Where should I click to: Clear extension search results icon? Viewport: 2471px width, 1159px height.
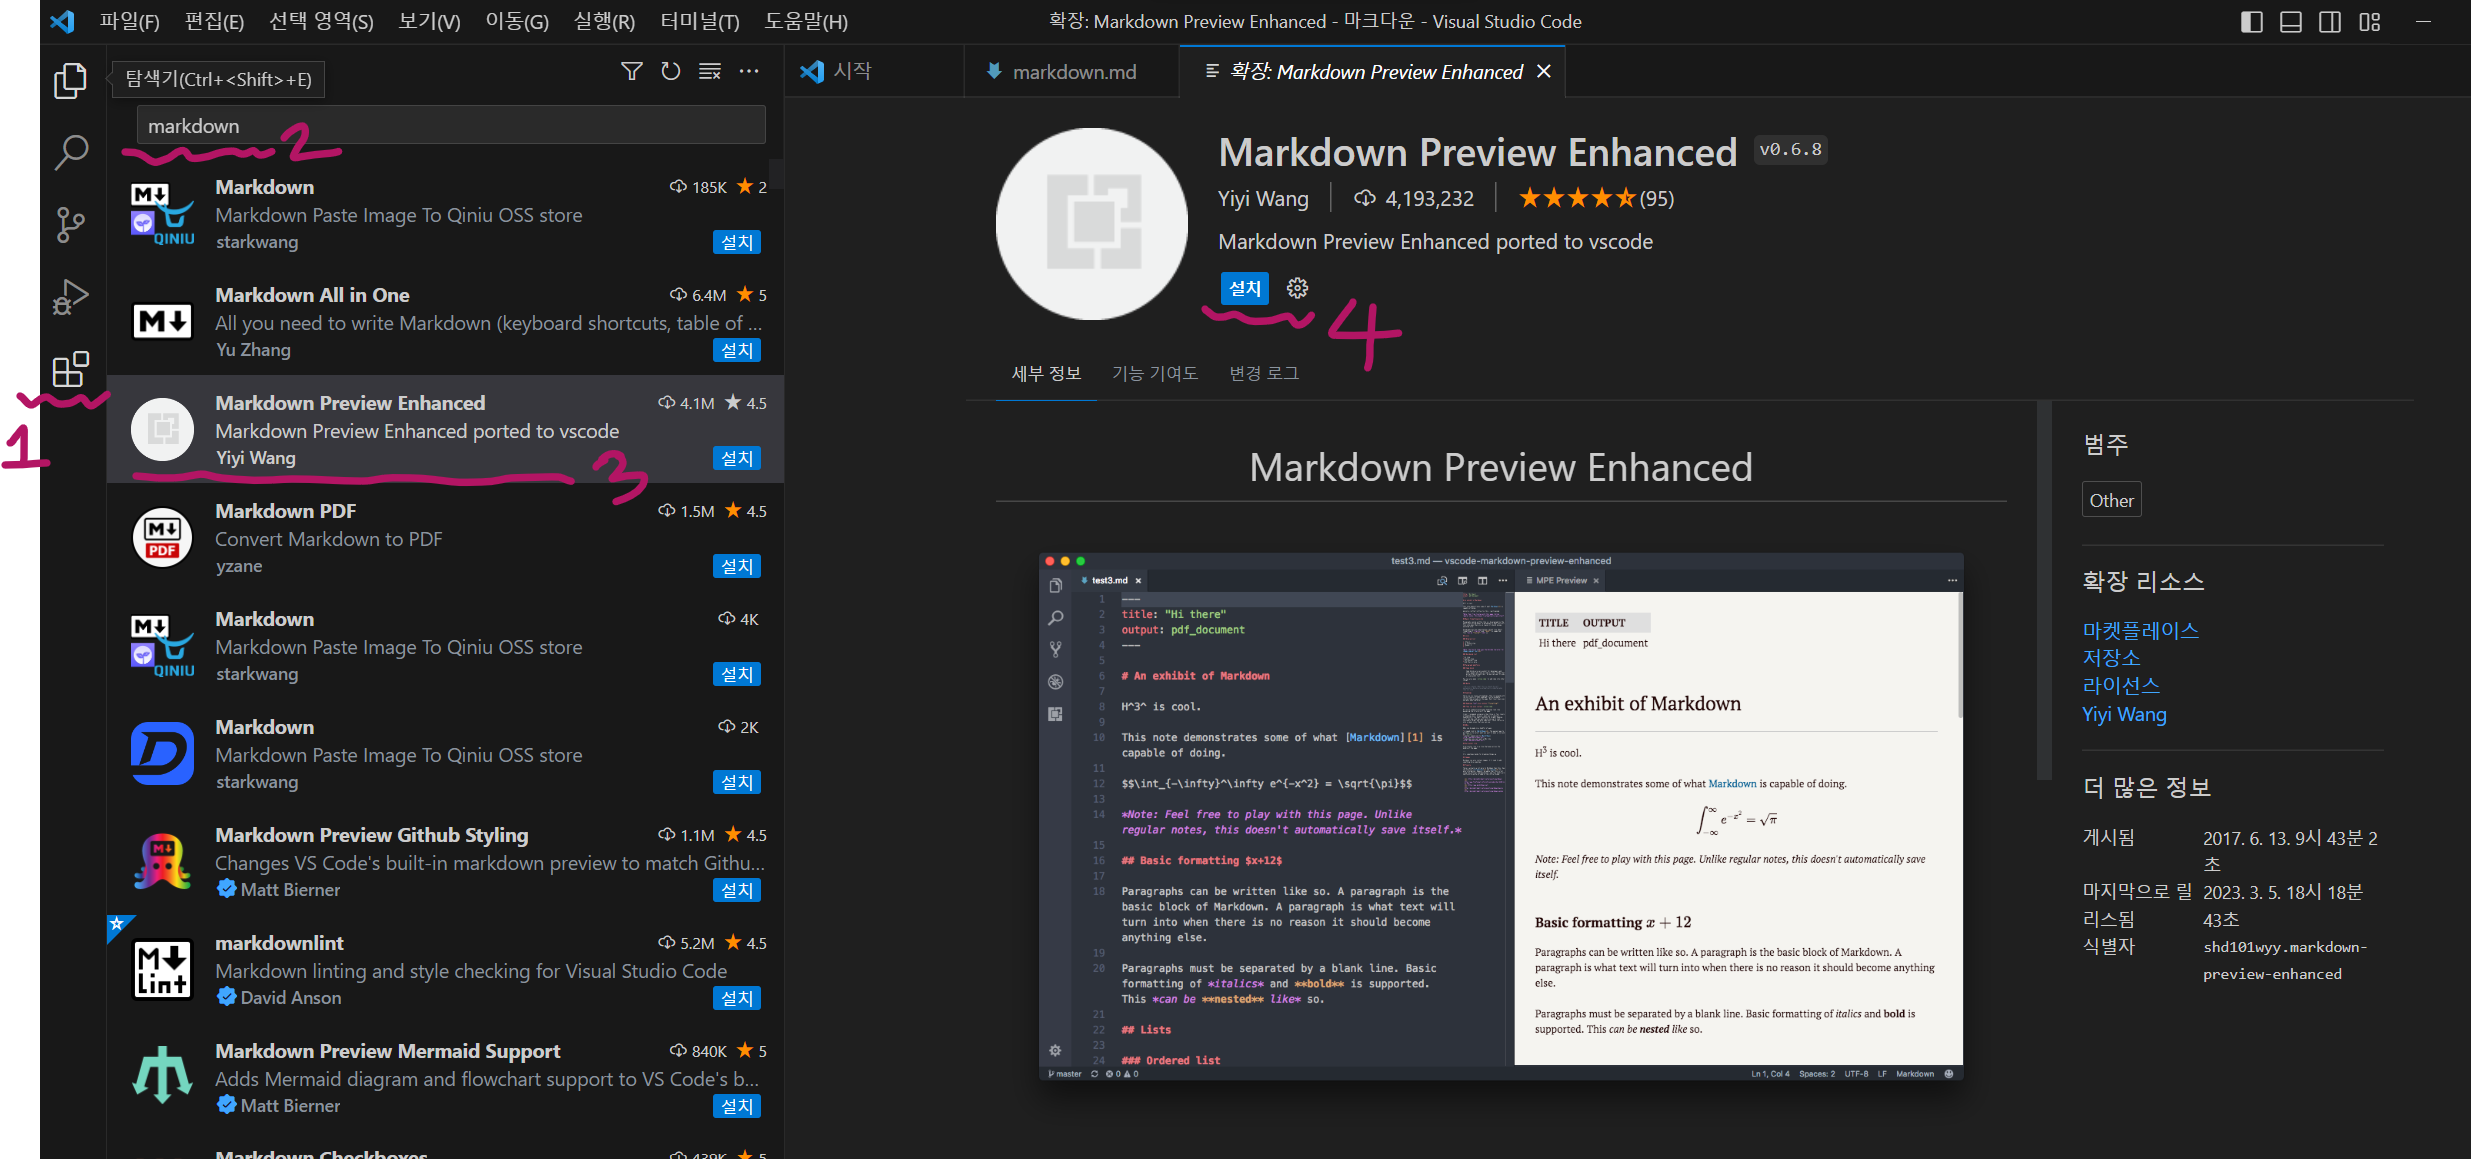710,71
